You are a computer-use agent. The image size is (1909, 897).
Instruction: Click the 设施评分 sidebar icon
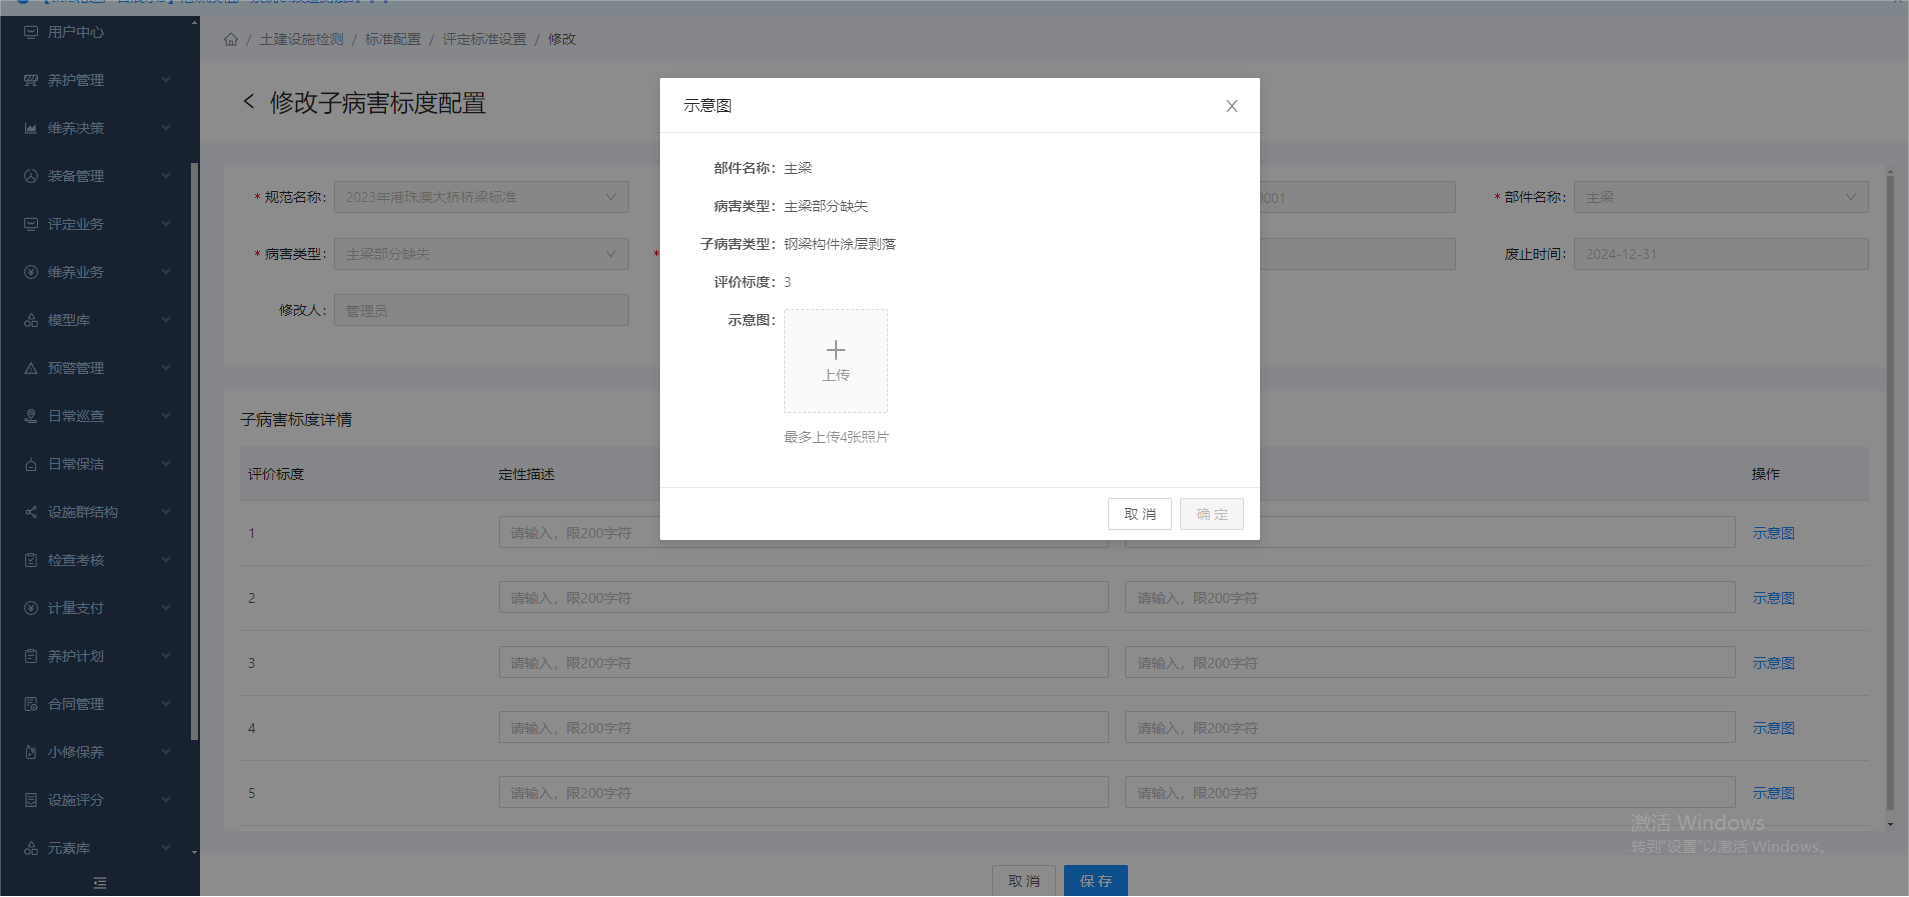click(31, 800)
